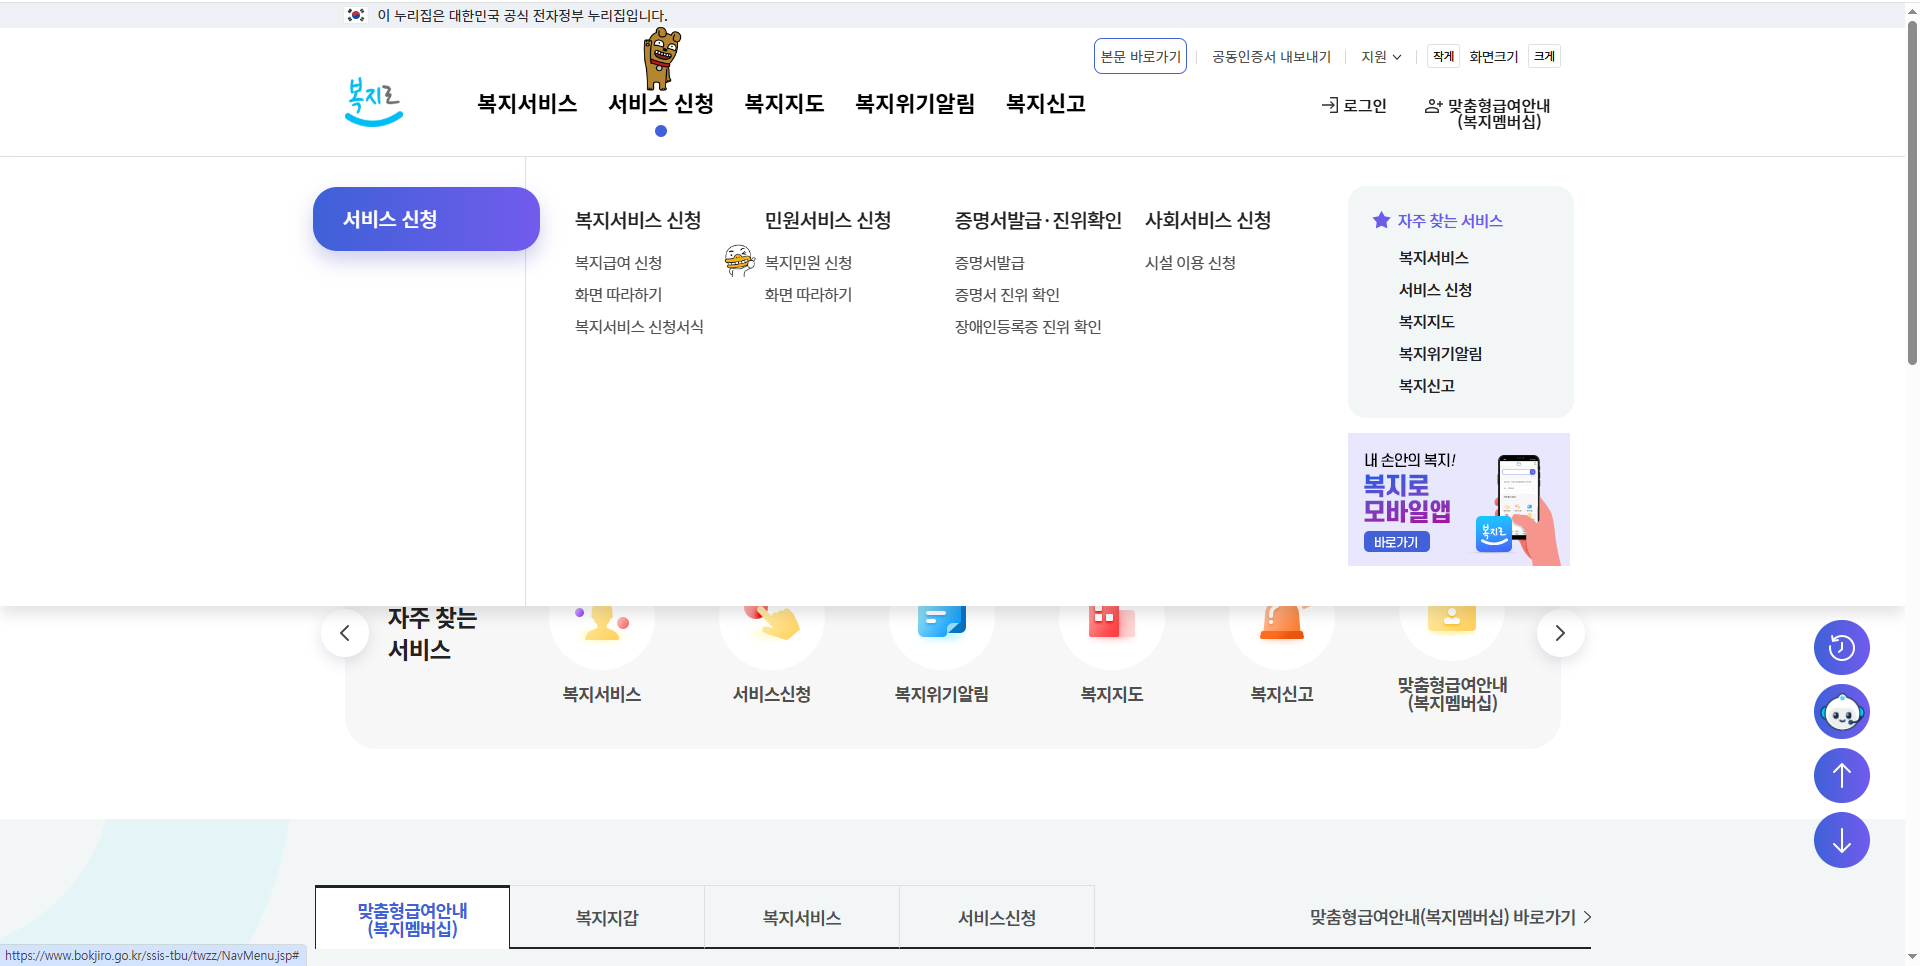This screenshot has width=1920, height=966.
Task: Click the recent history floating button icon
Action: click(x=1841, y=648)
